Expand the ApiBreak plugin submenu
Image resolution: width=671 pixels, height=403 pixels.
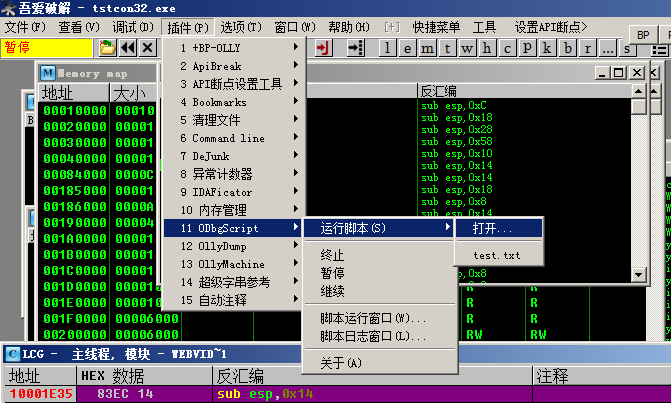(233, 66)
